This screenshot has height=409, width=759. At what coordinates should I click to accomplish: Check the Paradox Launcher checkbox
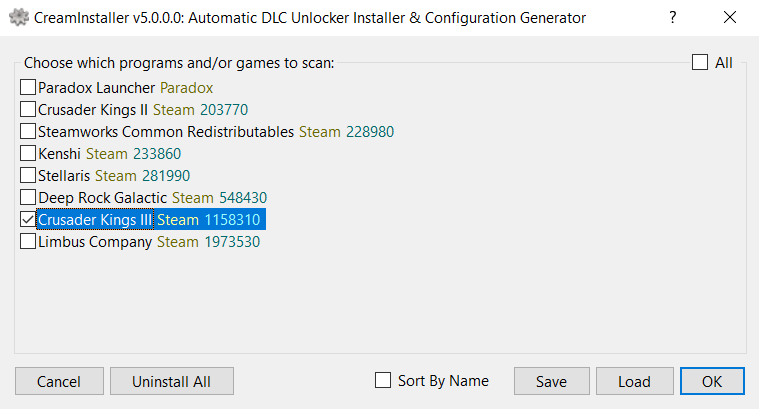coord(28,88)
